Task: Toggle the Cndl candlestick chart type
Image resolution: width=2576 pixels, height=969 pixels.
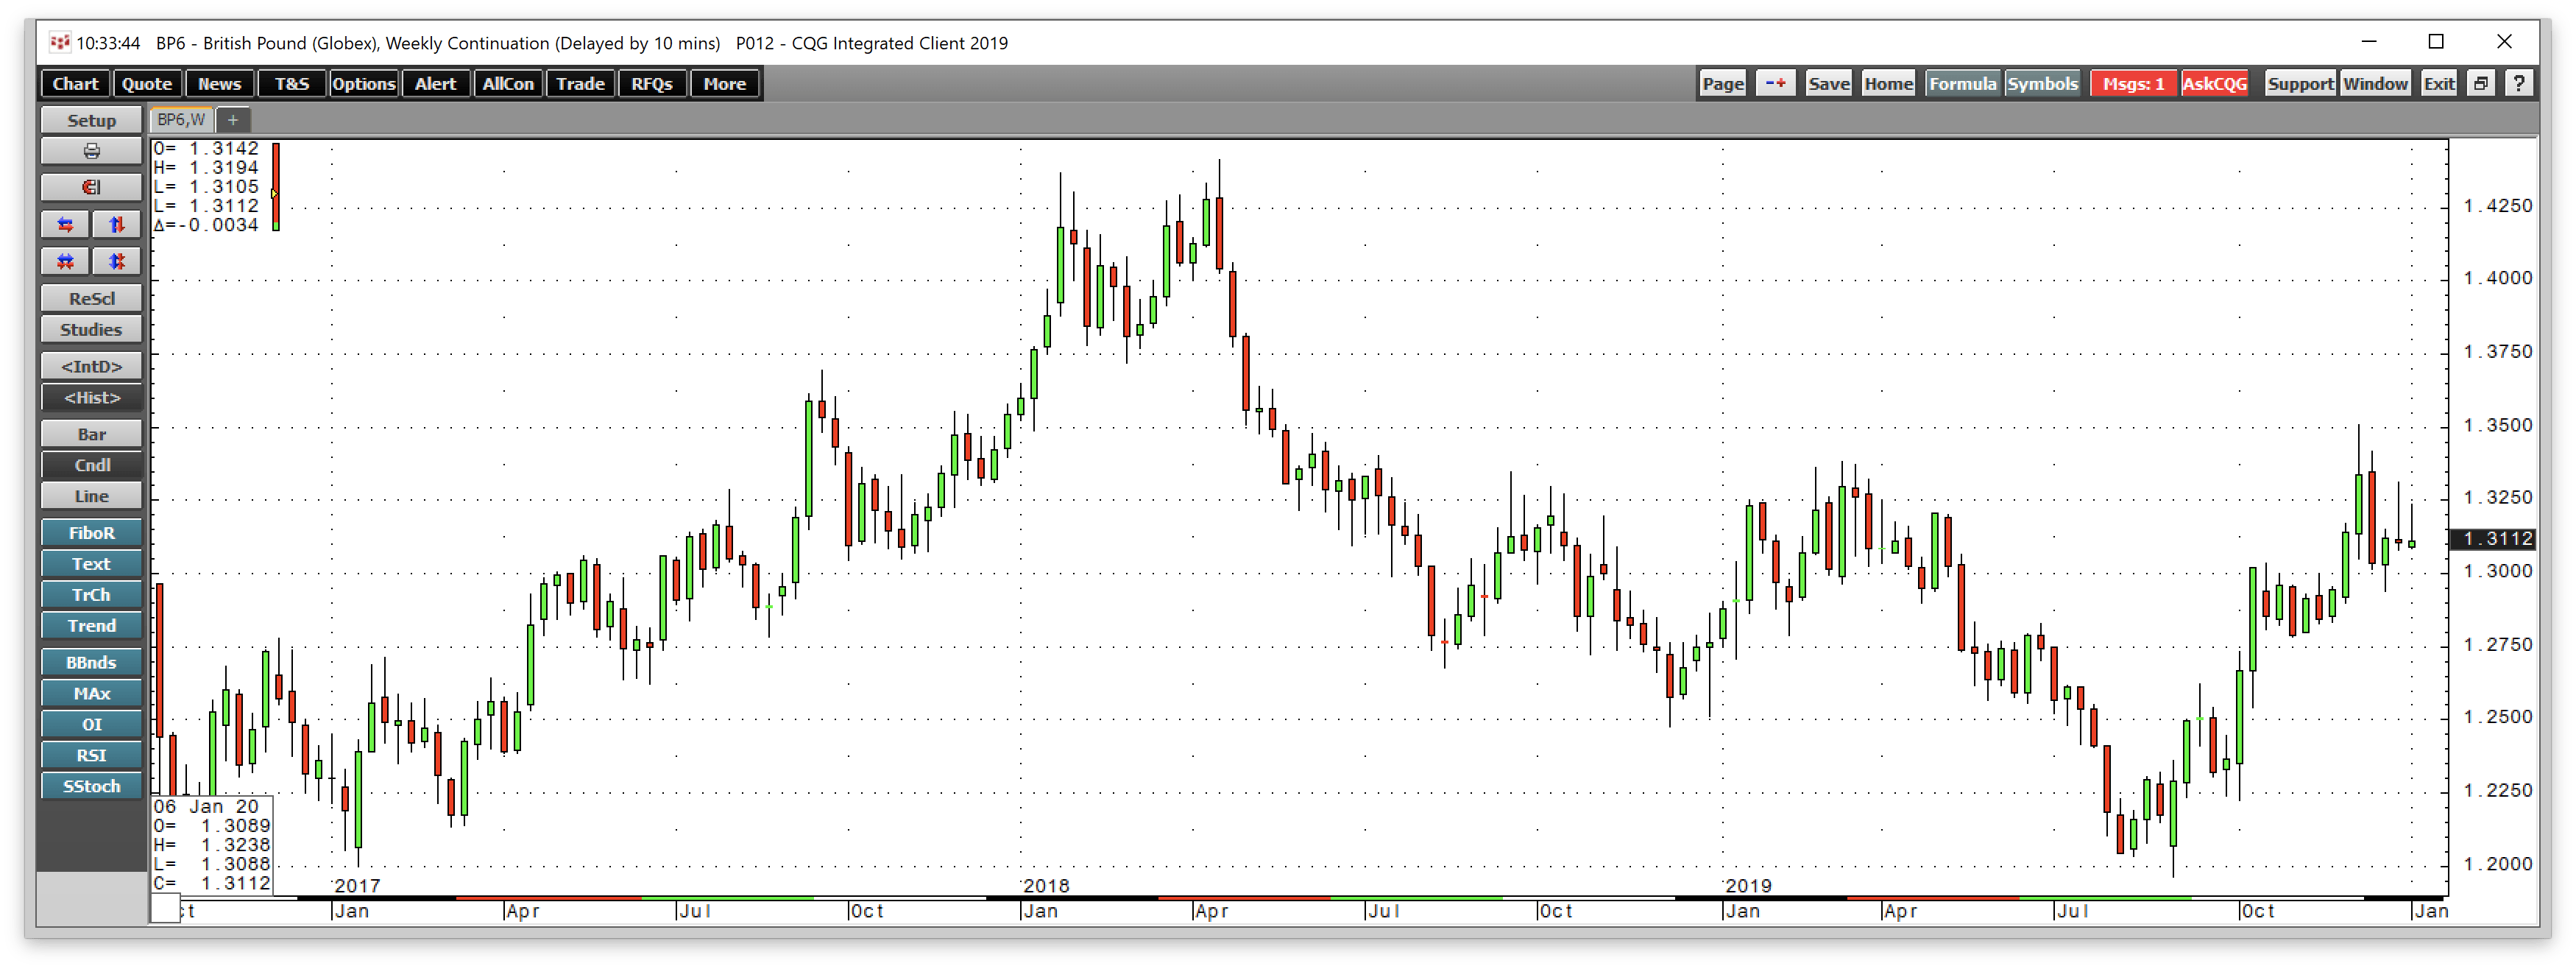Action: [x=91, y=465]
